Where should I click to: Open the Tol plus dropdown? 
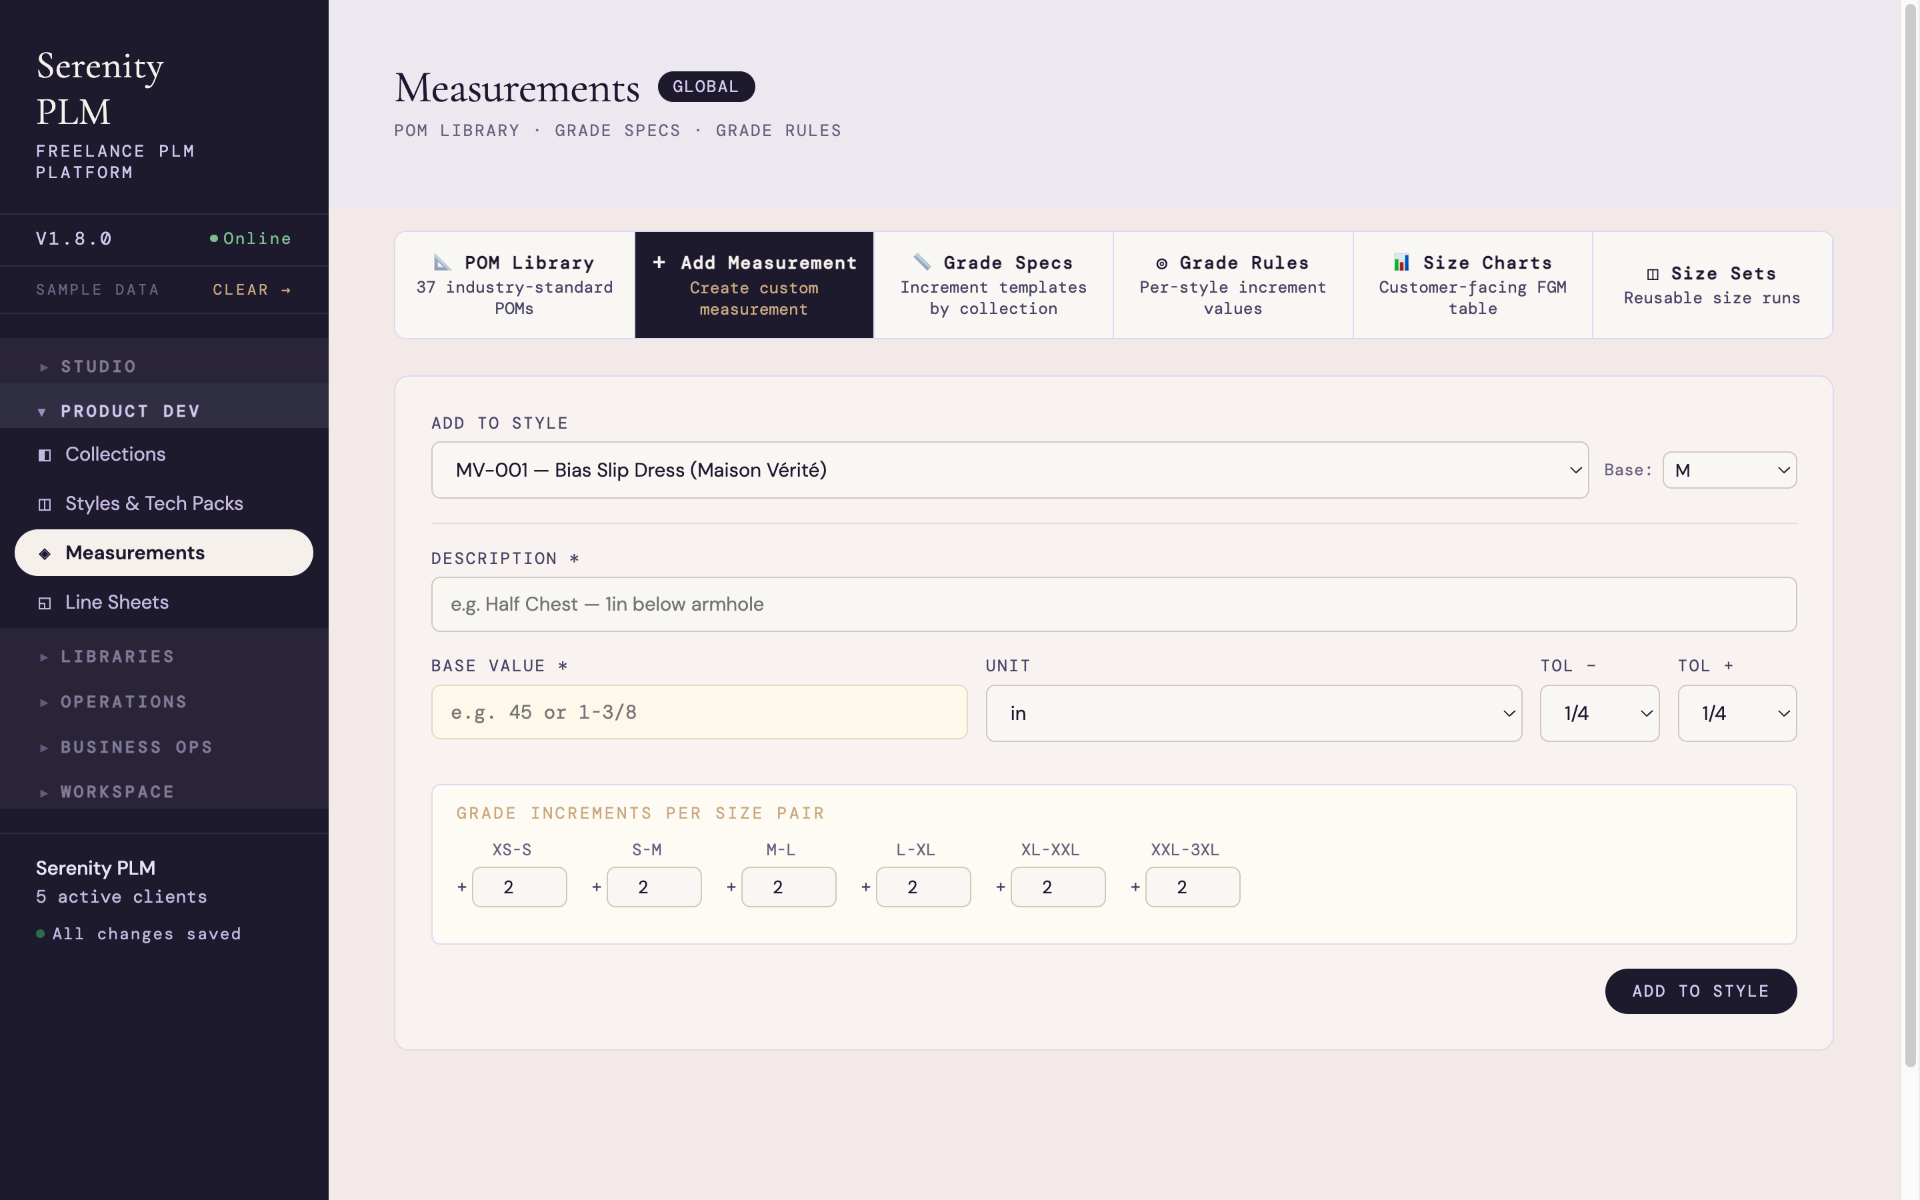coord(1737,713)
